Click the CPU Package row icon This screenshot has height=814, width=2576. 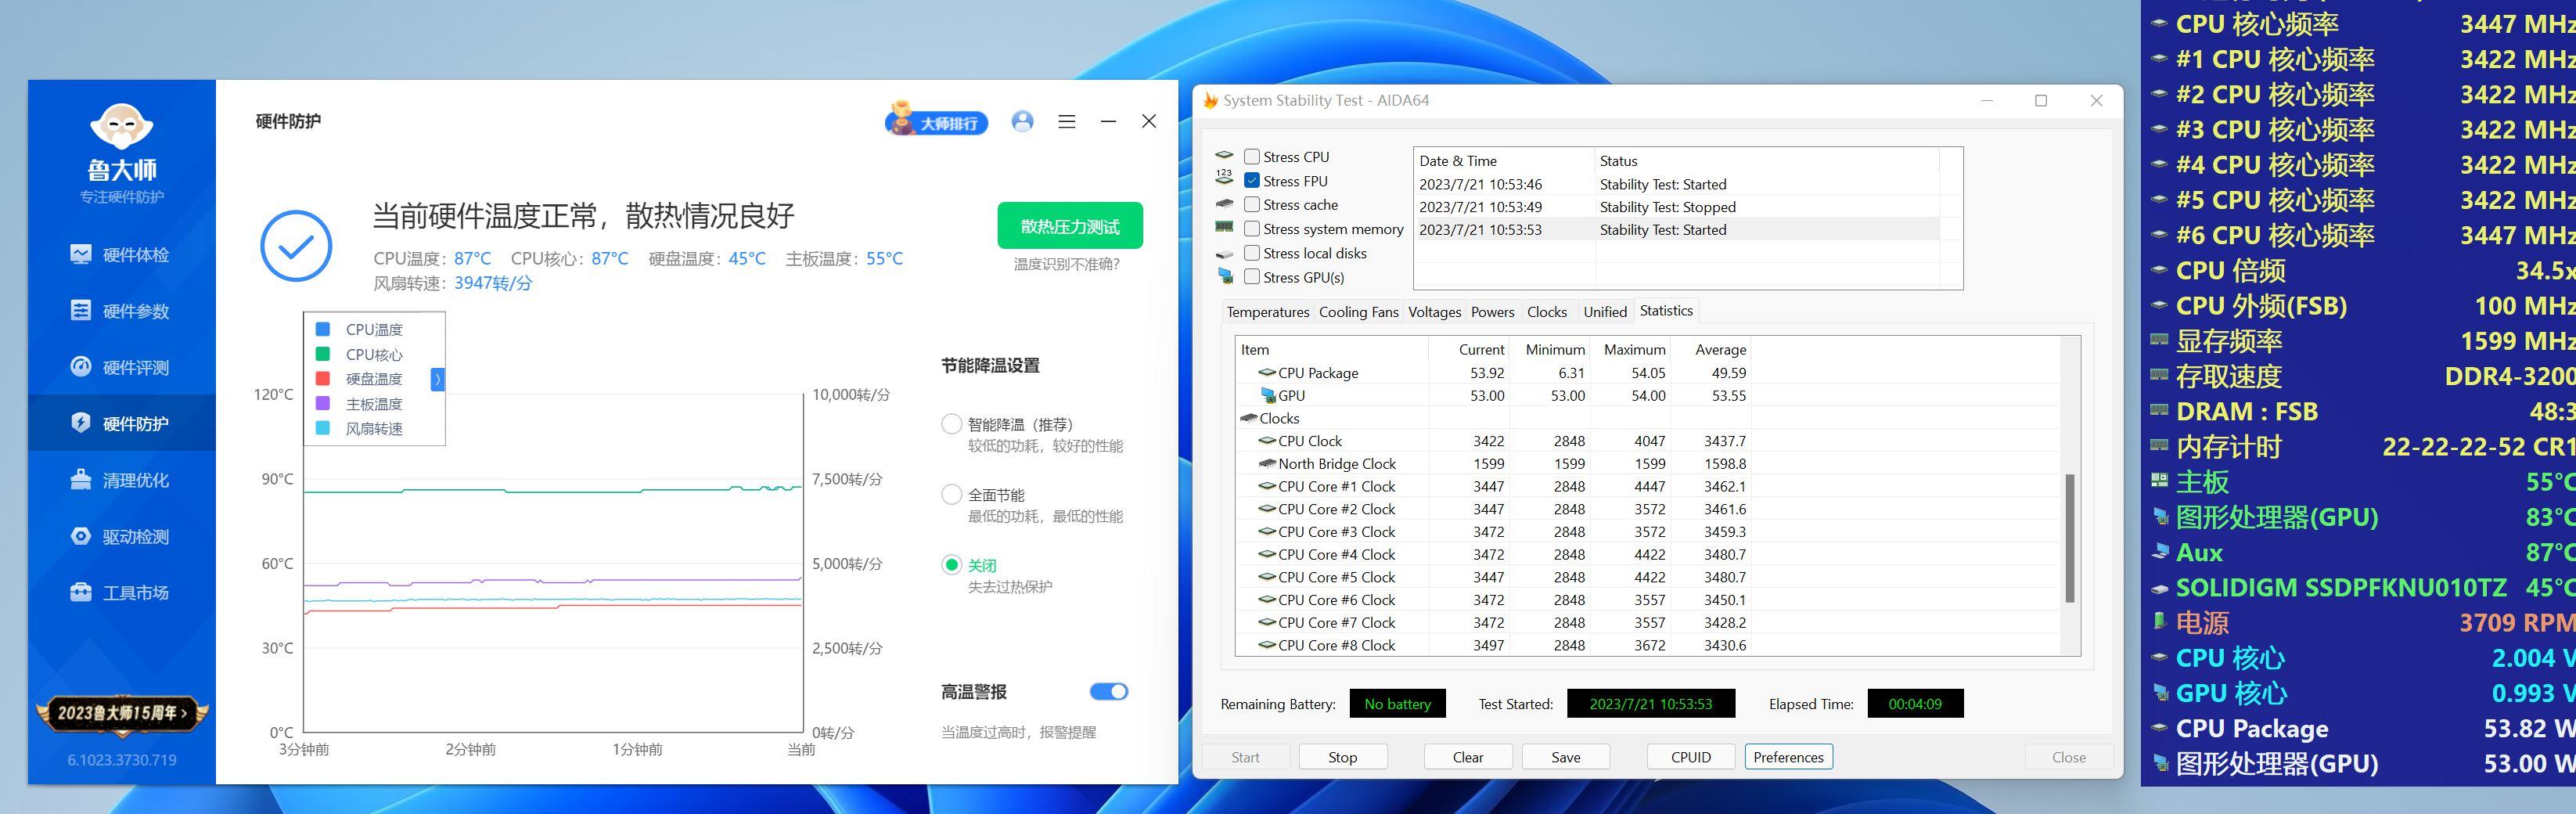coord(1267,373)
